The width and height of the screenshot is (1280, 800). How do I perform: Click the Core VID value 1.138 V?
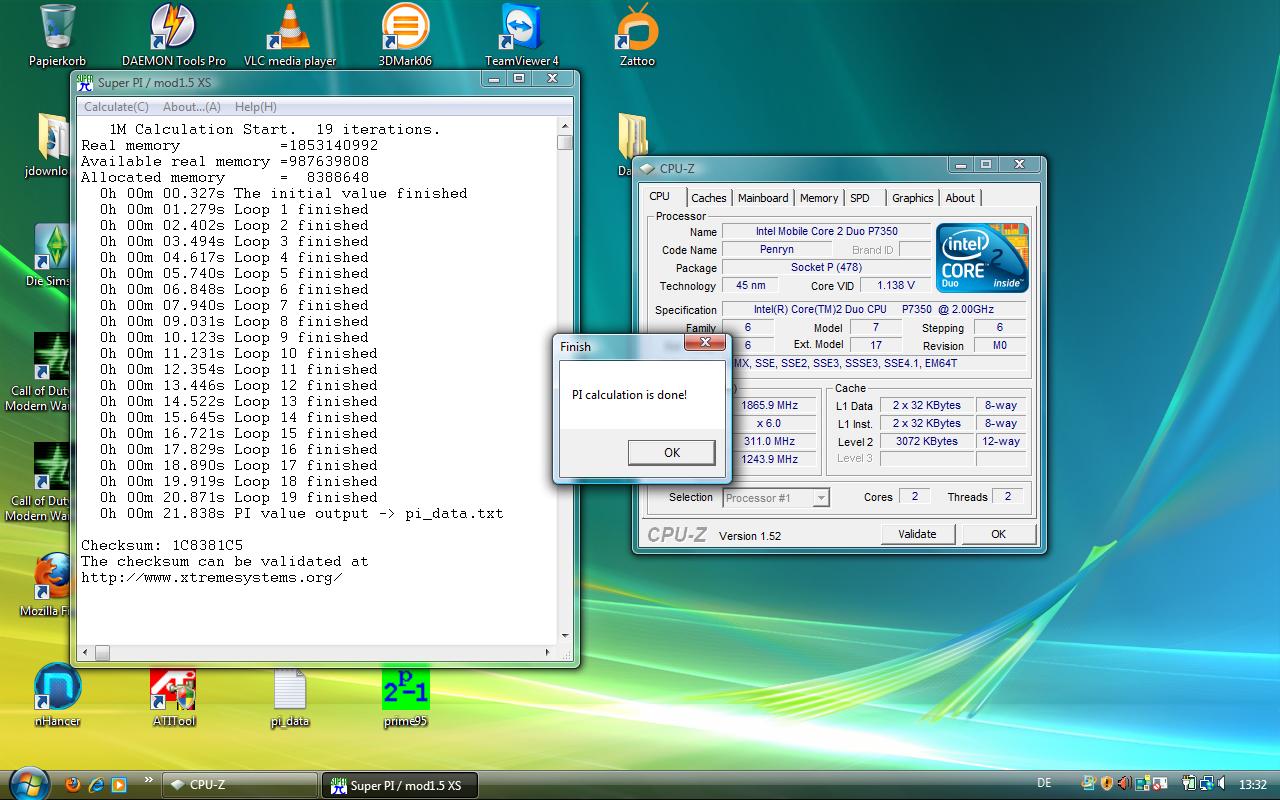[894, 285]
